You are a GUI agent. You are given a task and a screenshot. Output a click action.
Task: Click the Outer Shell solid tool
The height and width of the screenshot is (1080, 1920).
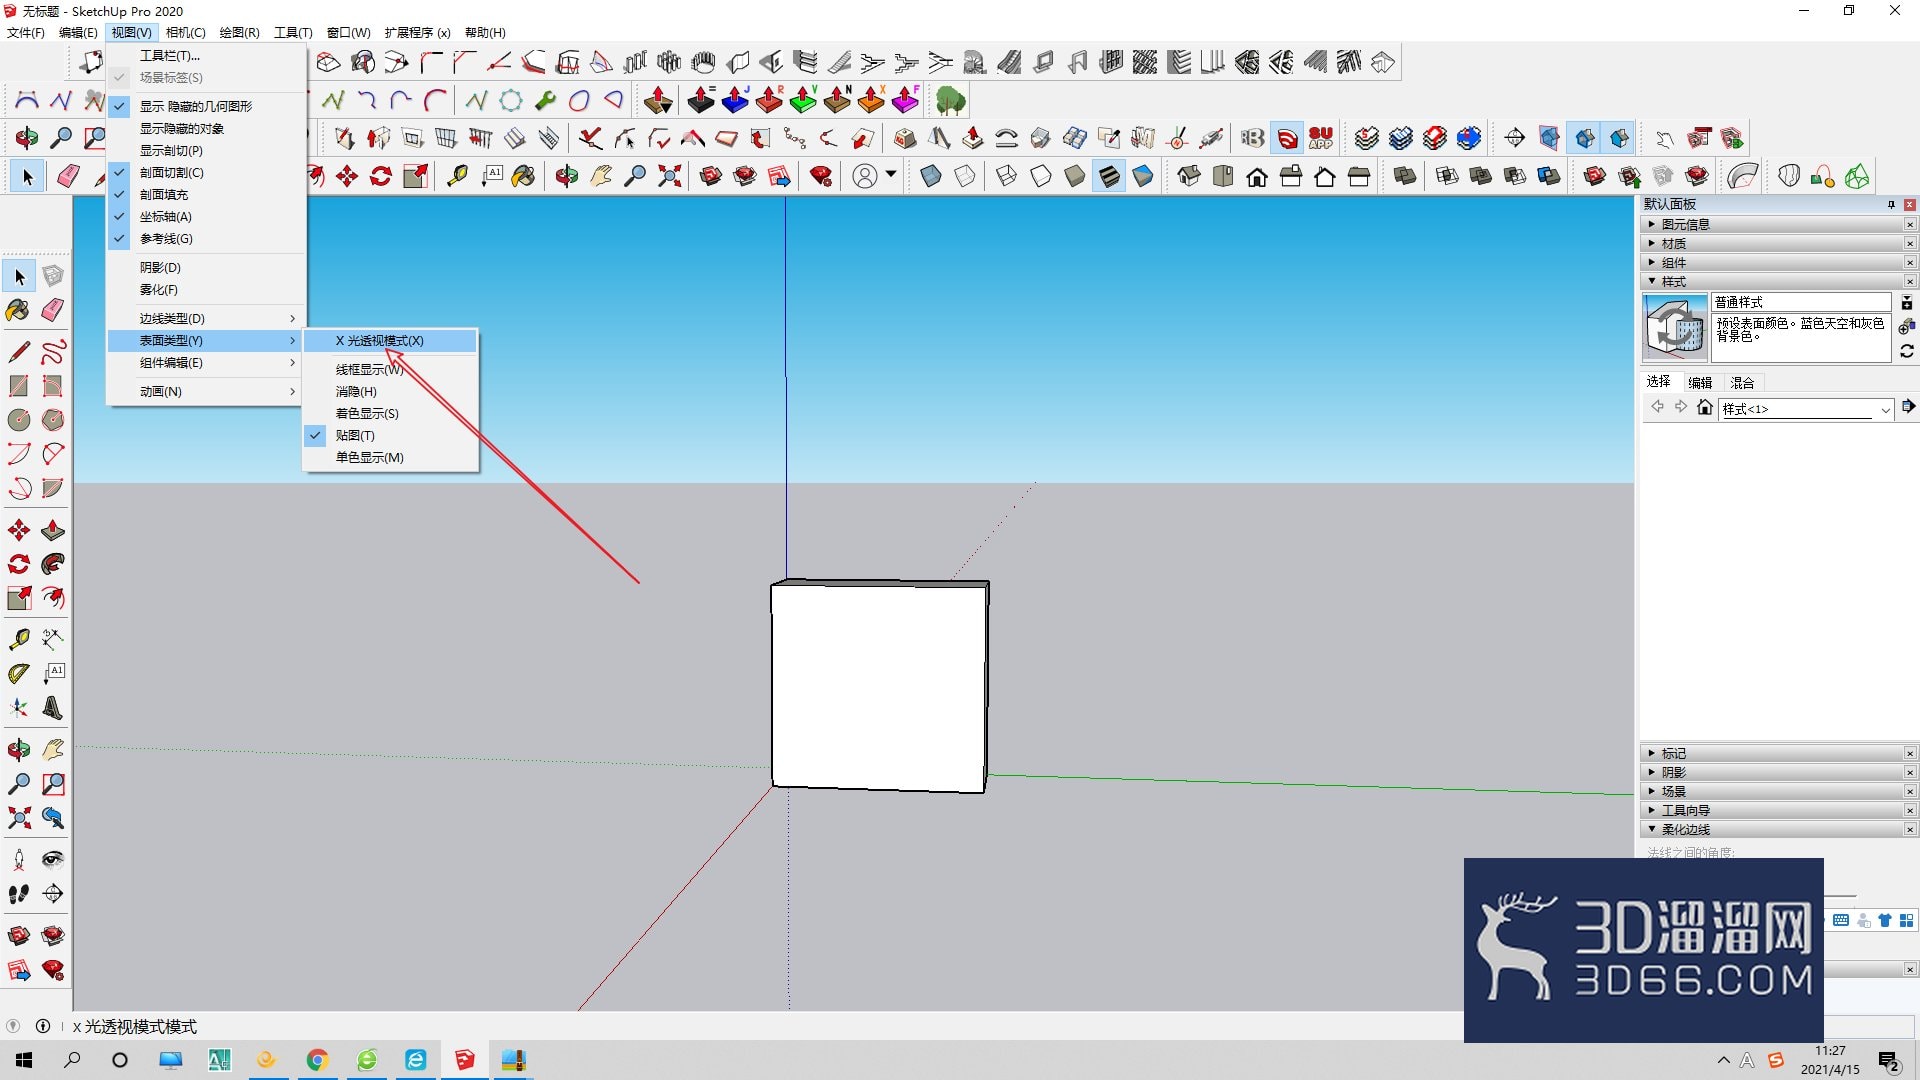[x=1405, y=177]
